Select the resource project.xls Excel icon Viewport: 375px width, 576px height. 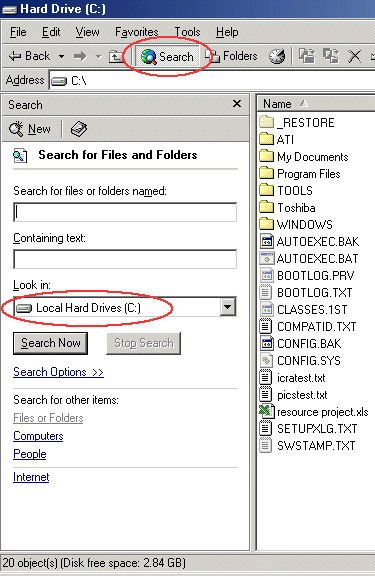coord(267,411)
